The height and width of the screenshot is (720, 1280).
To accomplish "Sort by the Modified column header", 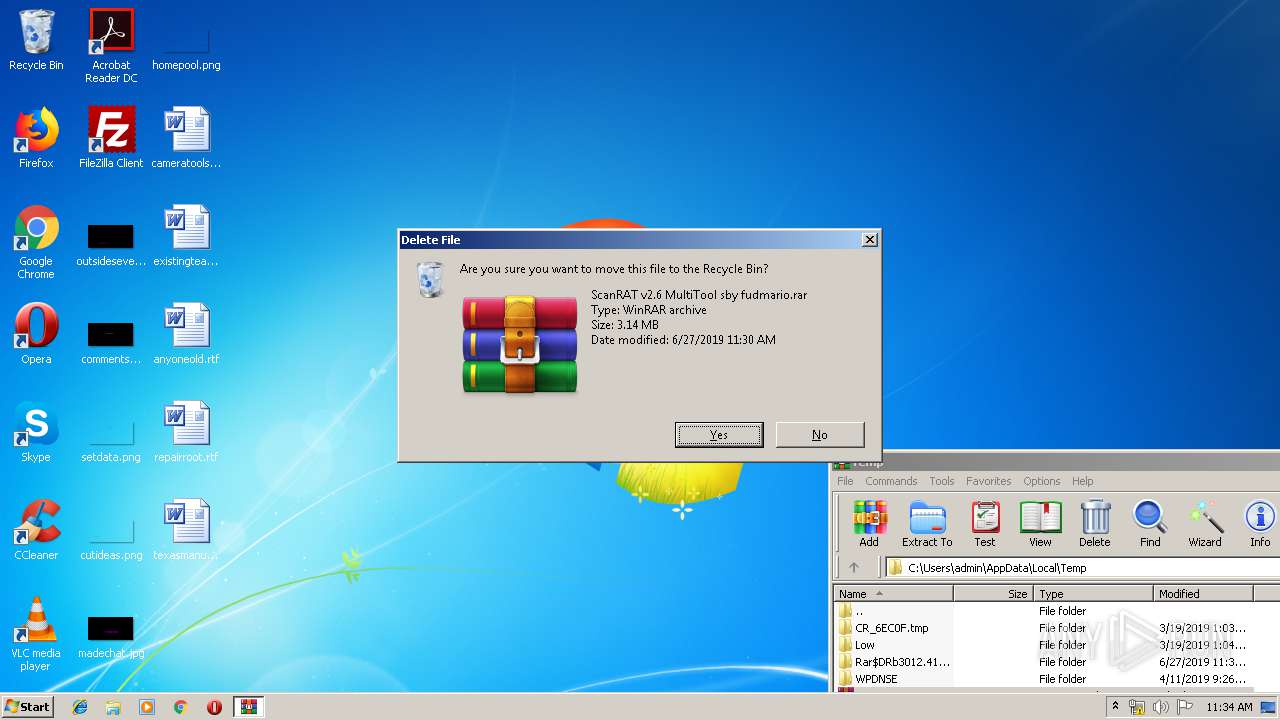I will [x=1204, y=594].
